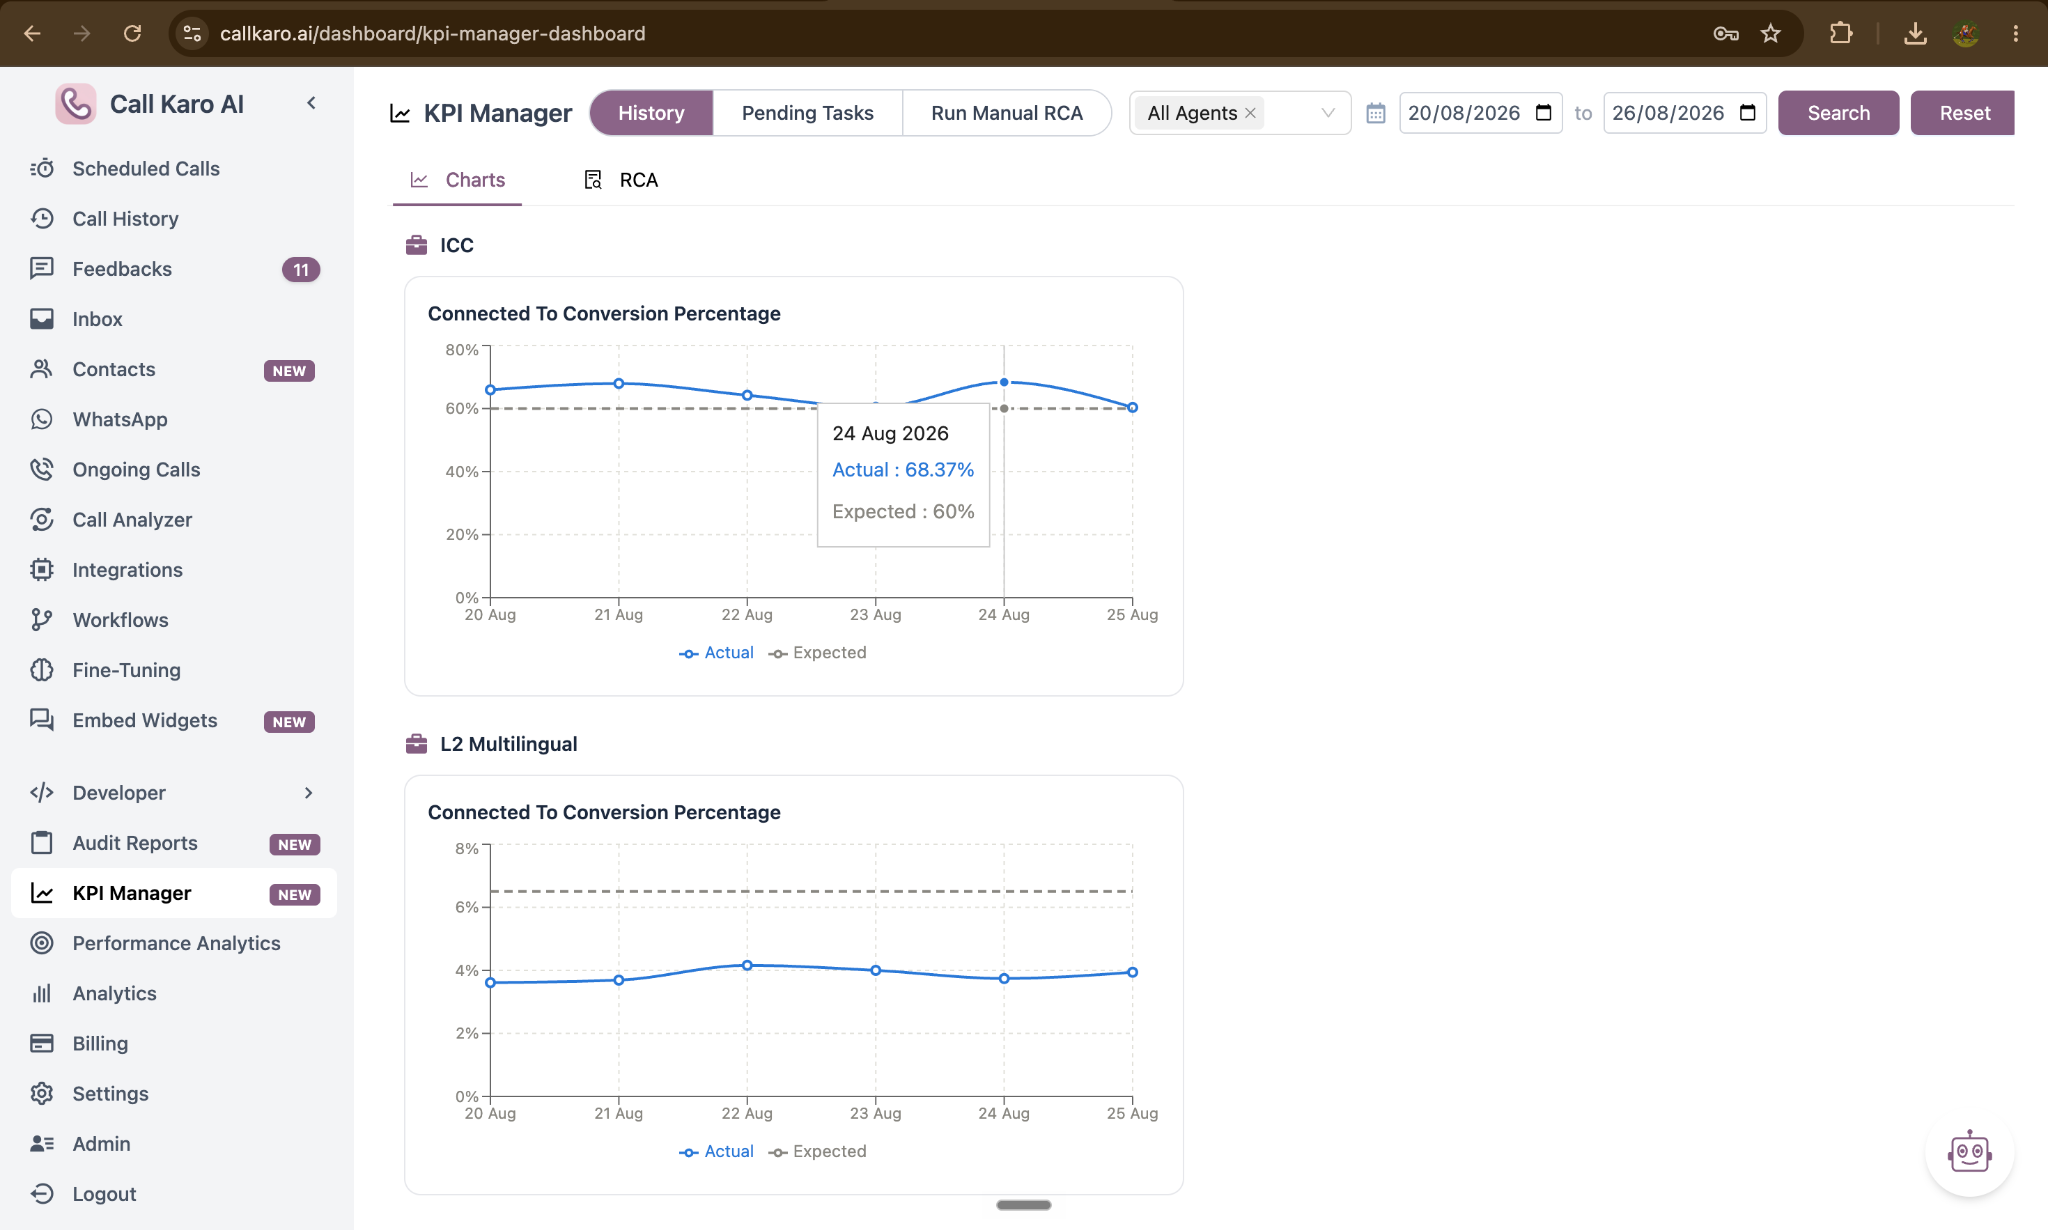Open Inbox tray icon
2048x1230 pixels.
42,319
